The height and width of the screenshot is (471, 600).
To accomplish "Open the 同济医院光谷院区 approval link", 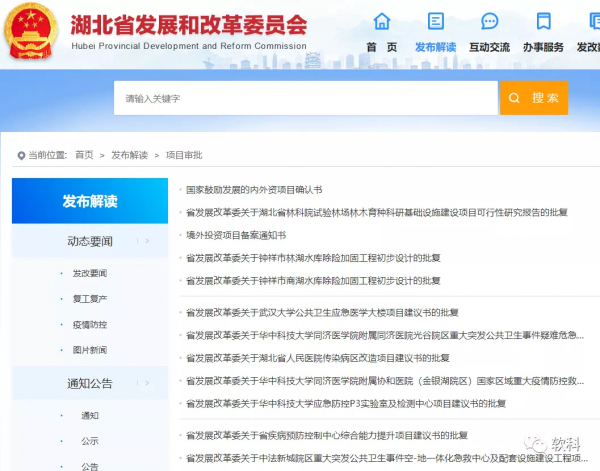I will coord(385,336).
